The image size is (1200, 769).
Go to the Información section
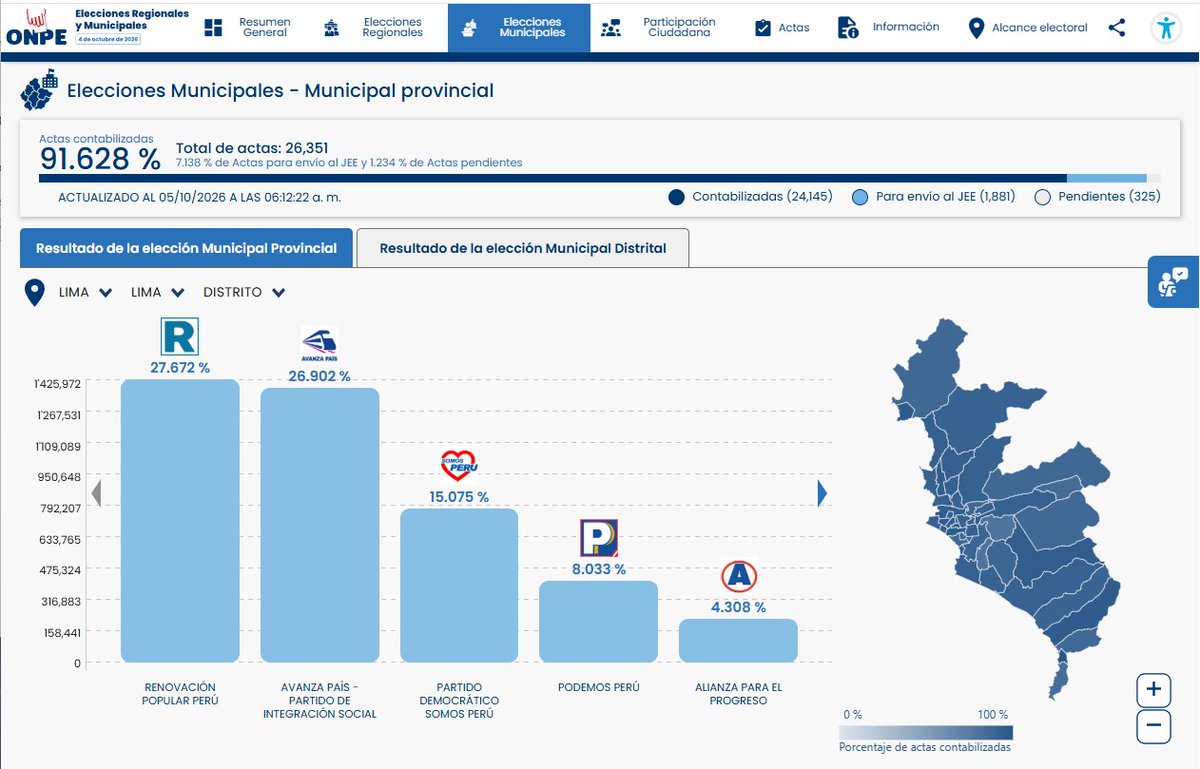click(x=888, y=28)
